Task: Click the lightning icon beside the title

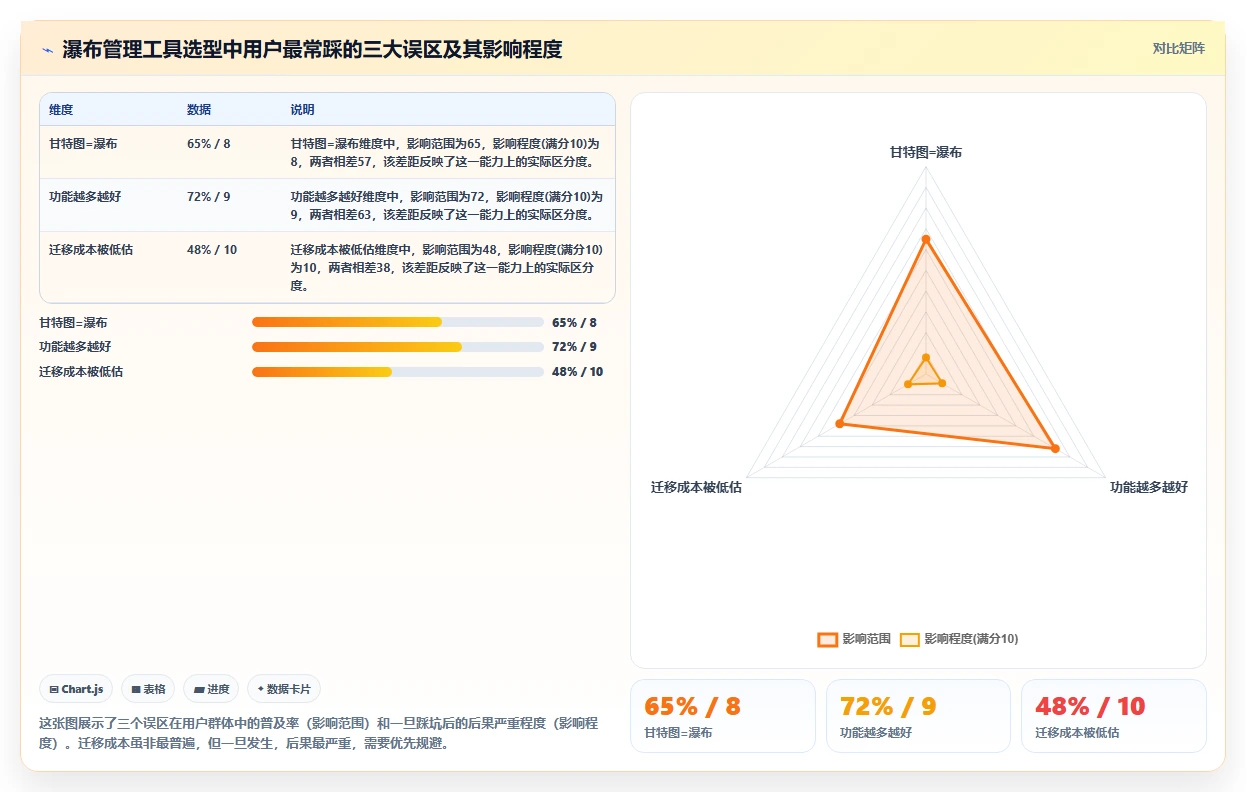Action: 47,50
